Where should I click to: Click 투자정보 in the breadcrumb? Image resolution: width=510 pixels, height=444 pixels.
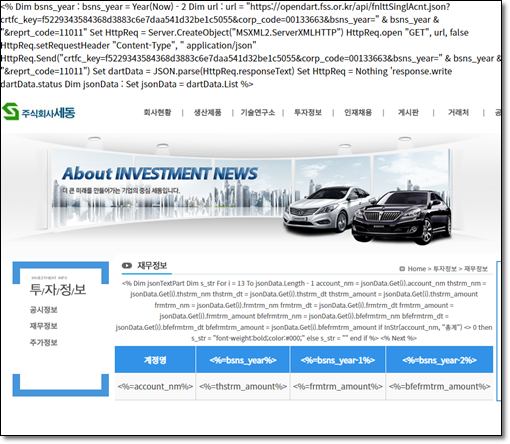(445, 269)
